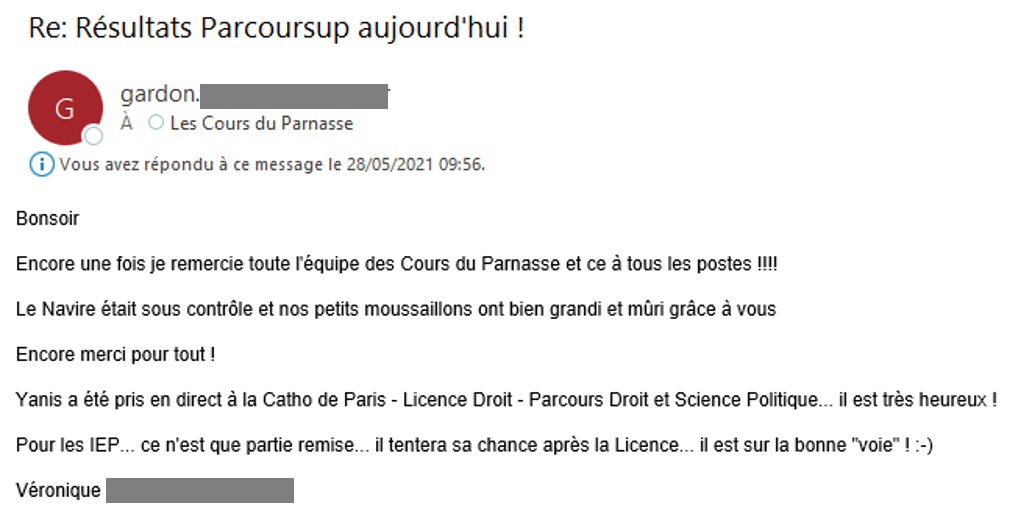
Task: Click the reply date 28/05/2021 09:56
Action: 415,164
